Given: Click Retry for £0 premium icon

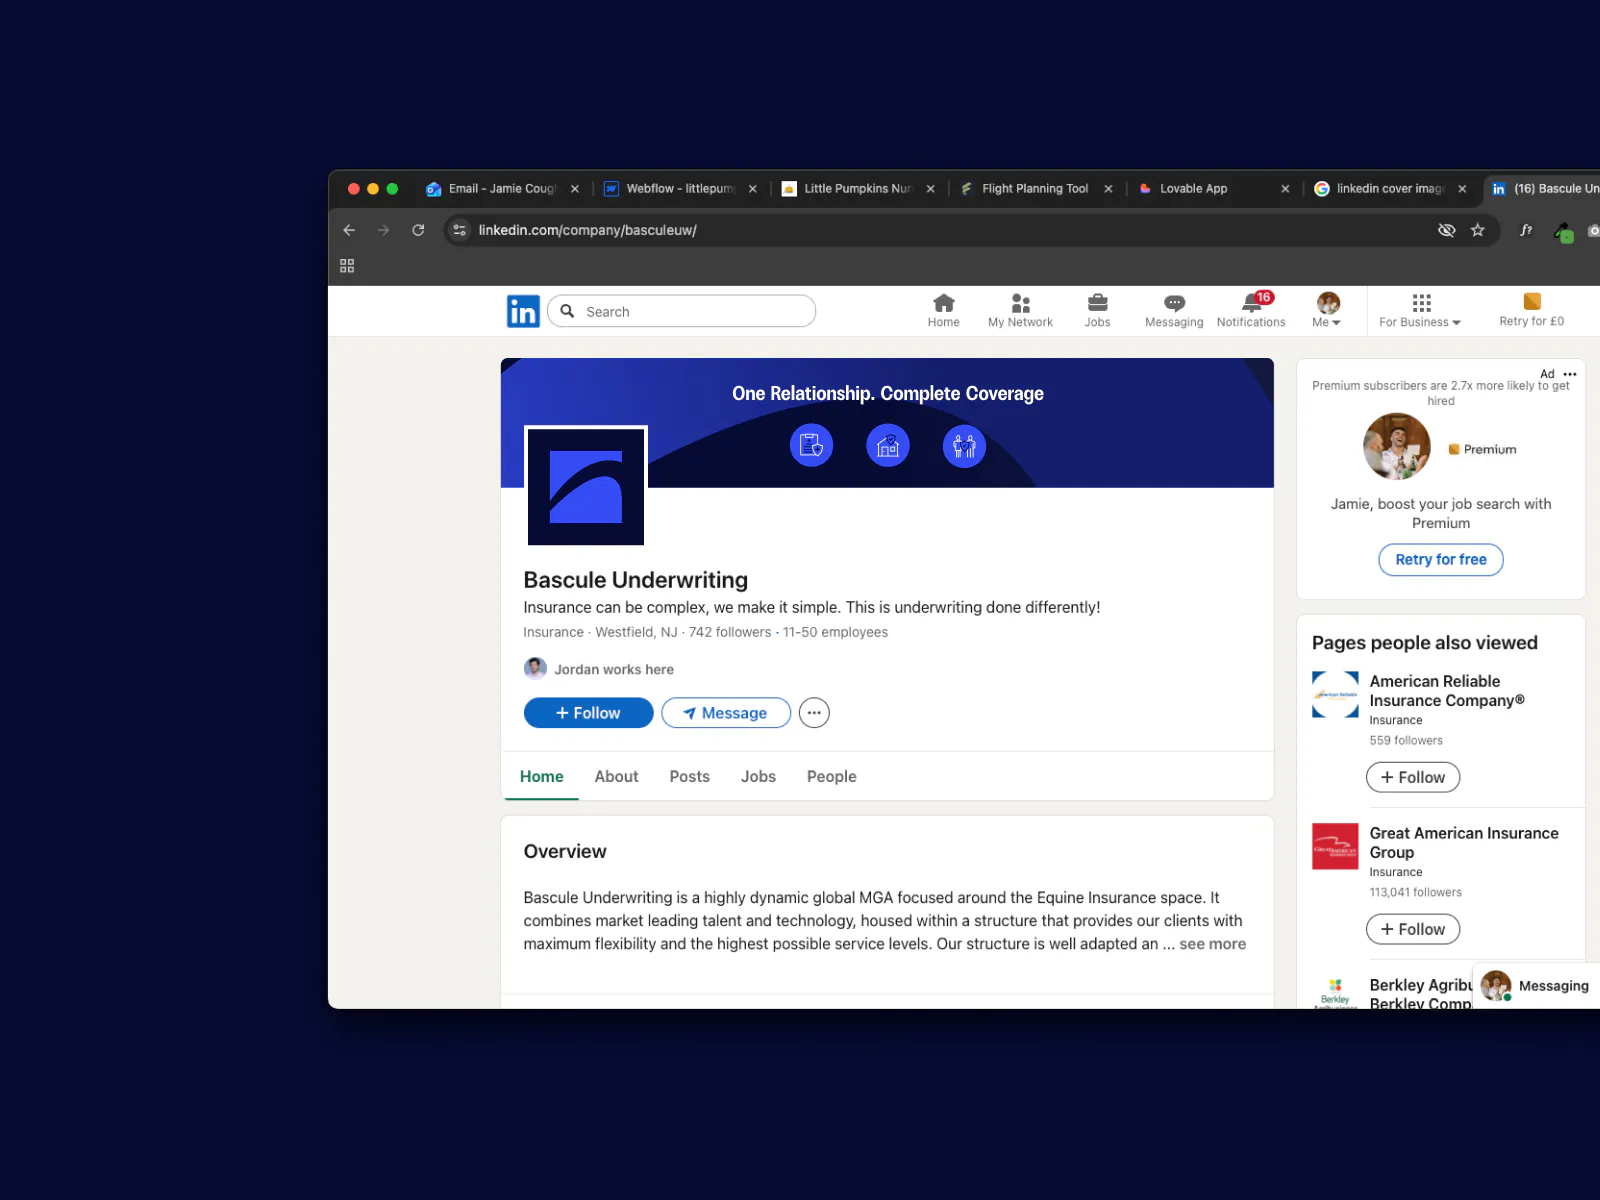Looking at the screenshot, I should tap(1531, 310).
